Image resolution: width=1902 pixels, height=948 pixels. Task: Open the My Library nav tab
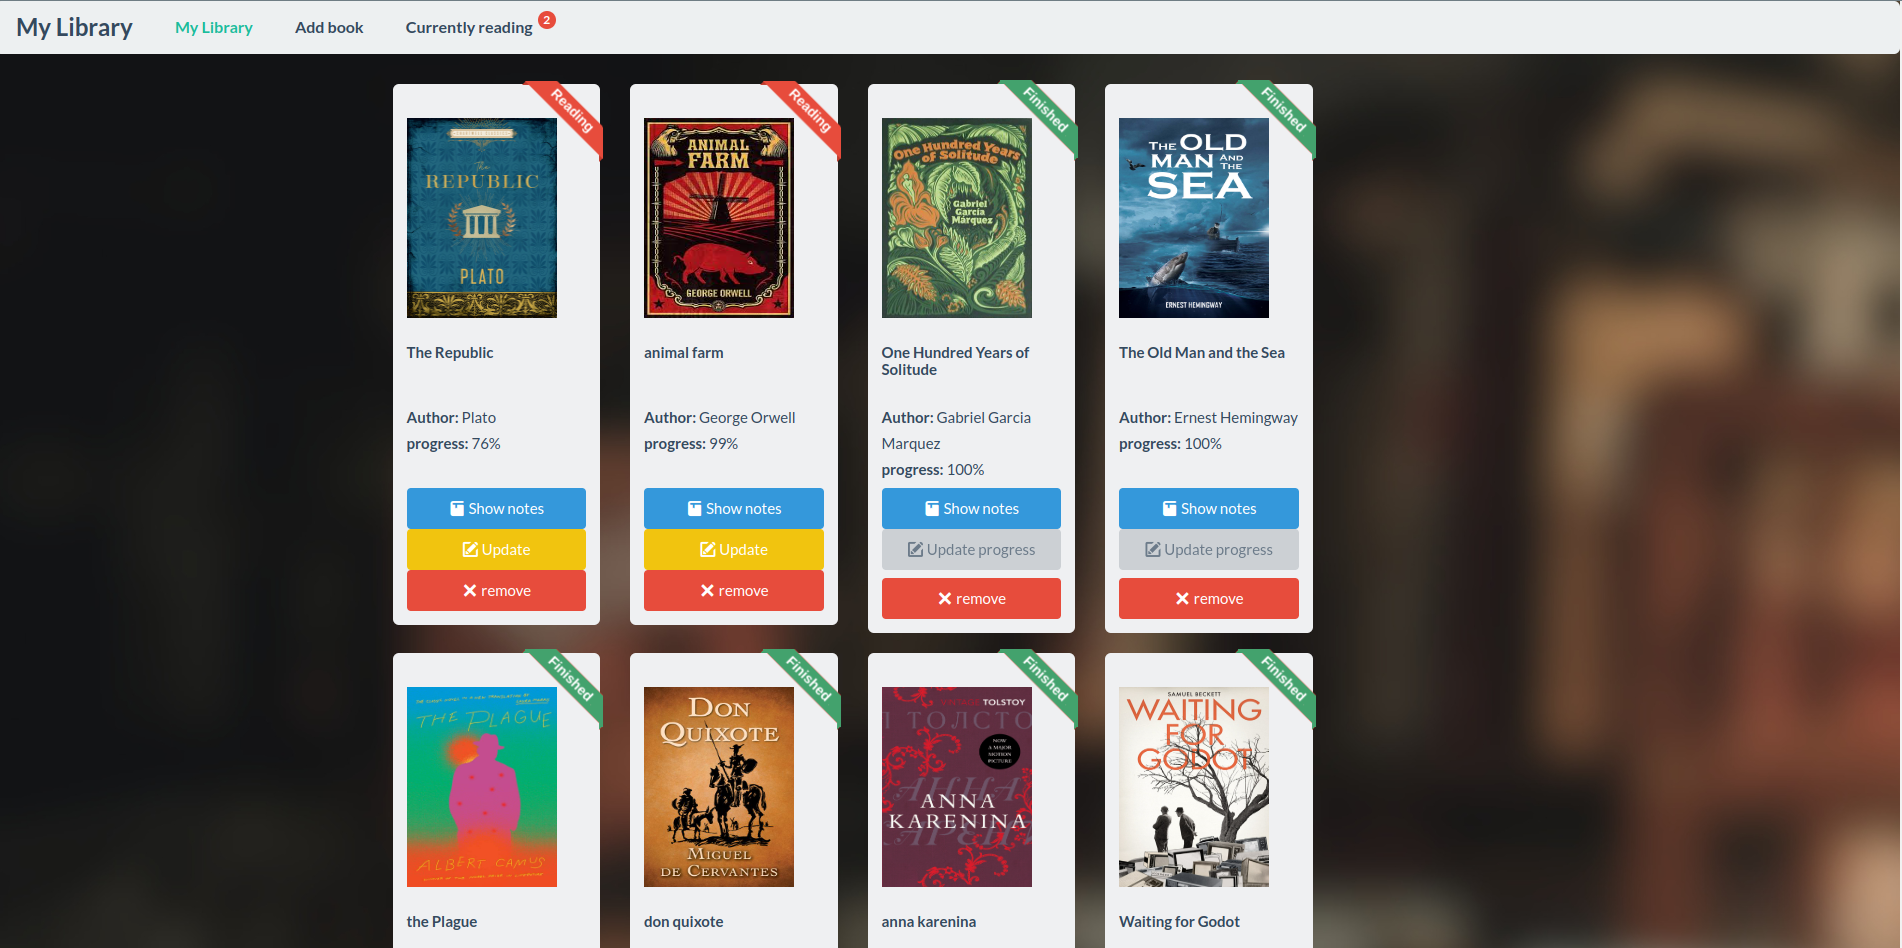(213, 27)
